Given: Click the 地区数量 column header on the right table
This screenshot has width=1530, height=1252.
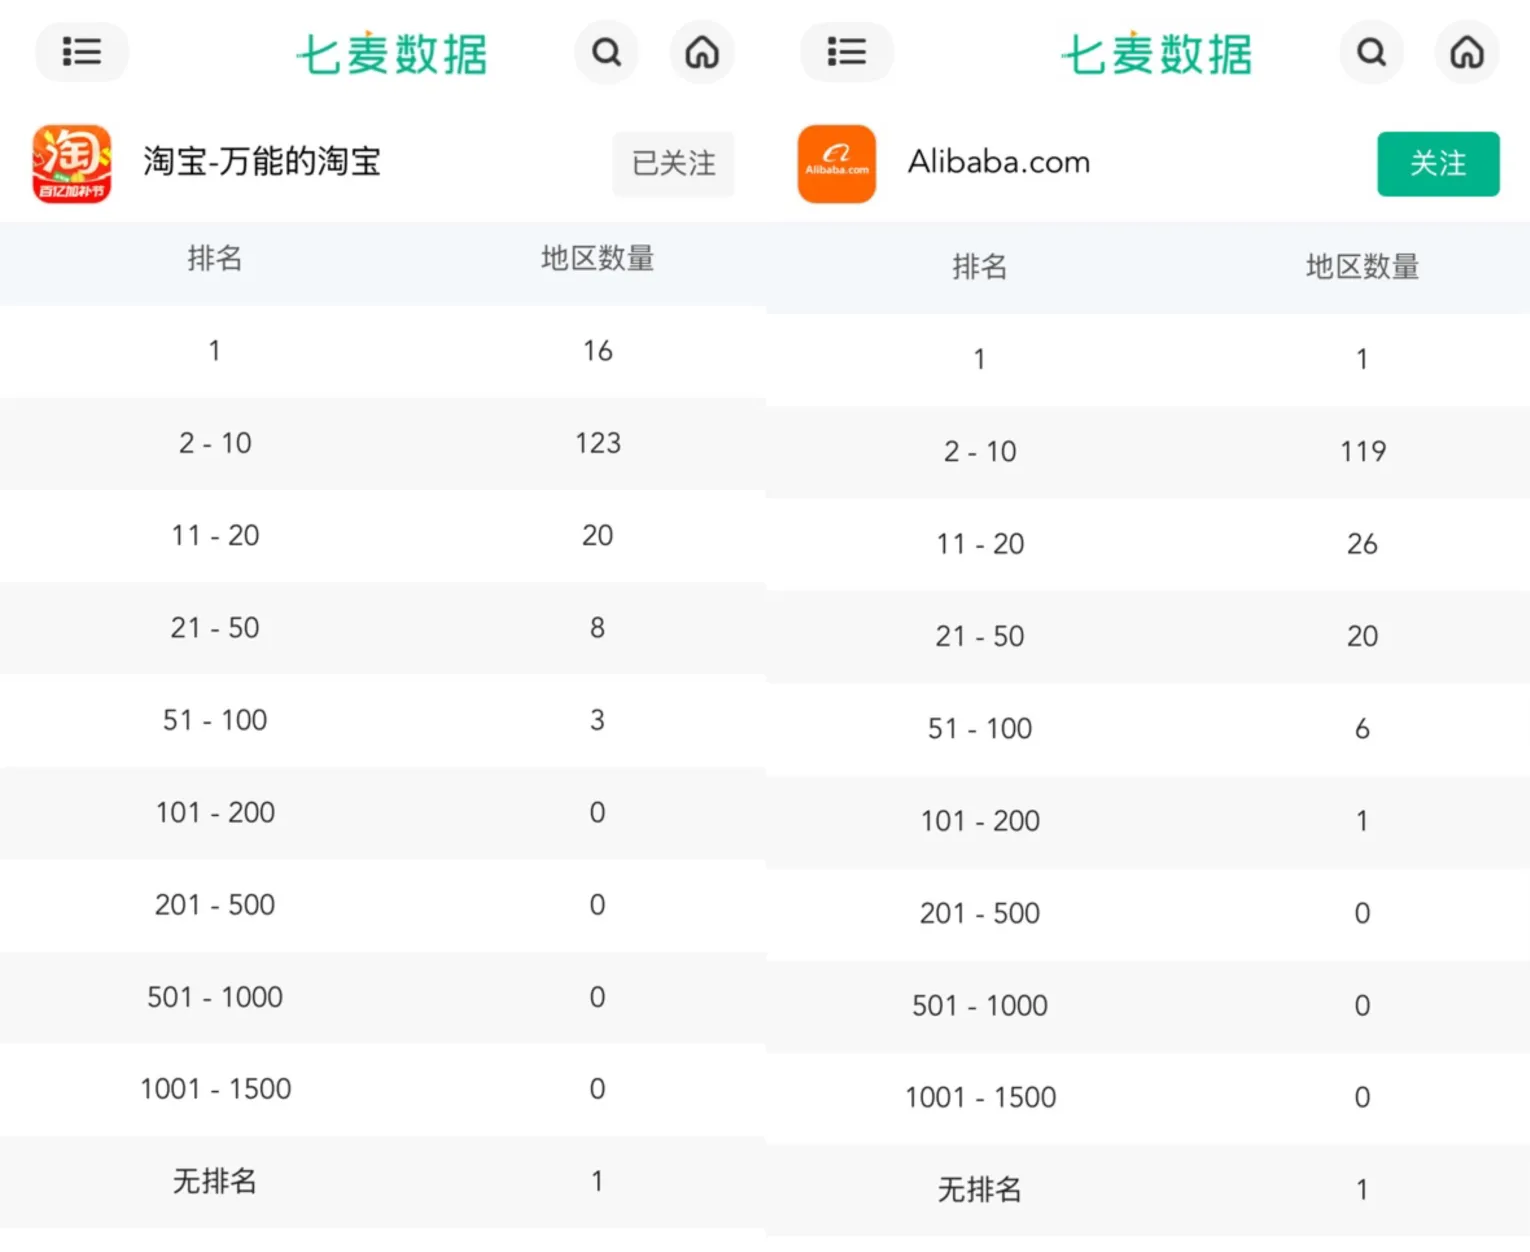Looking at the screenshot, I should 1361,267.
